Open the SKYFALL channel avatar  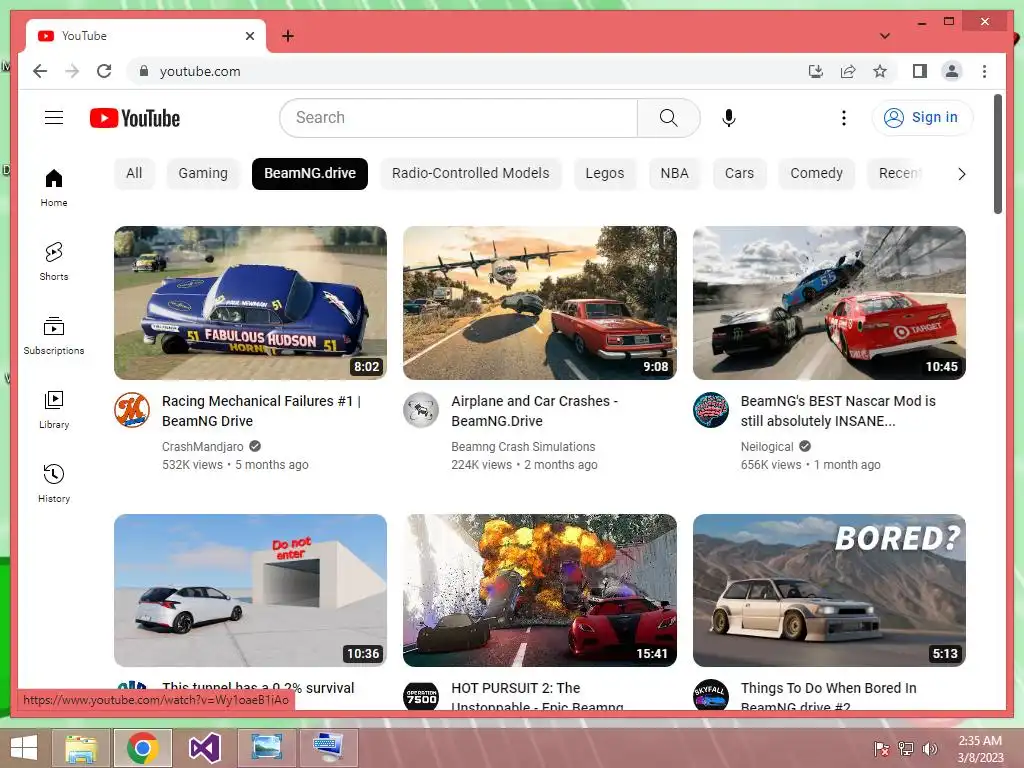(x=711, y=694)
